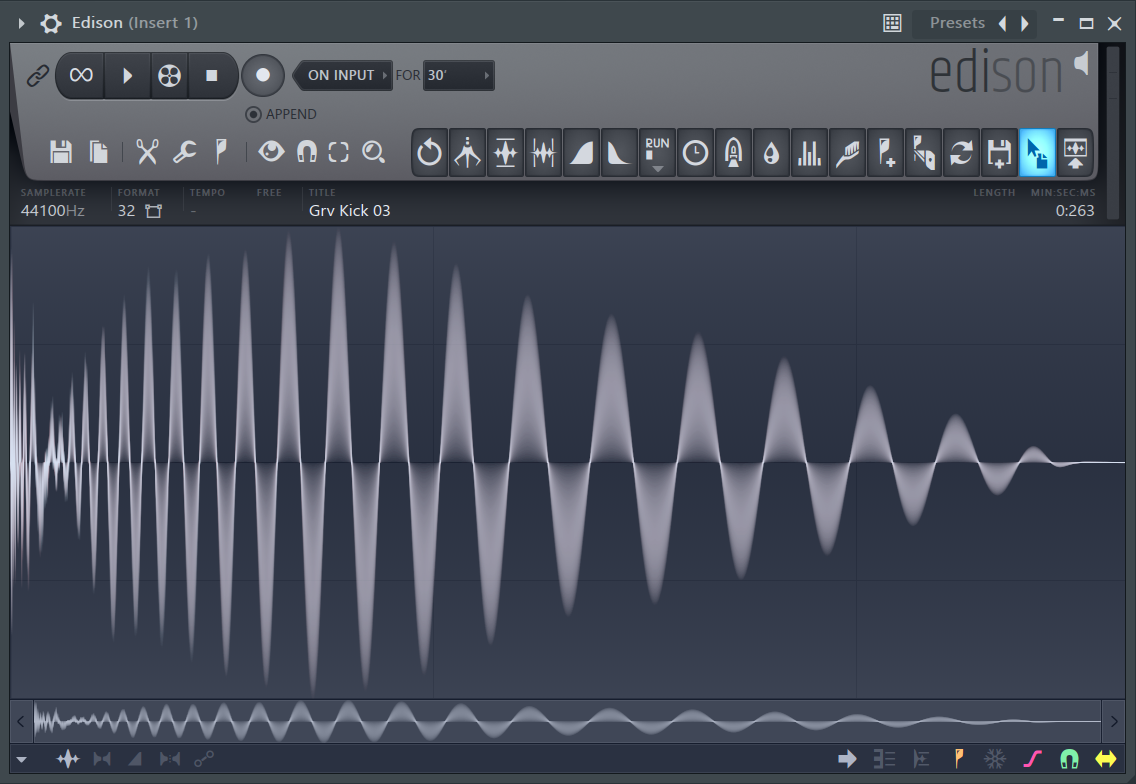This screenshot has width=1136, height=784.
Task: Apply the fade out curve tool
Action: pos(619,153)
